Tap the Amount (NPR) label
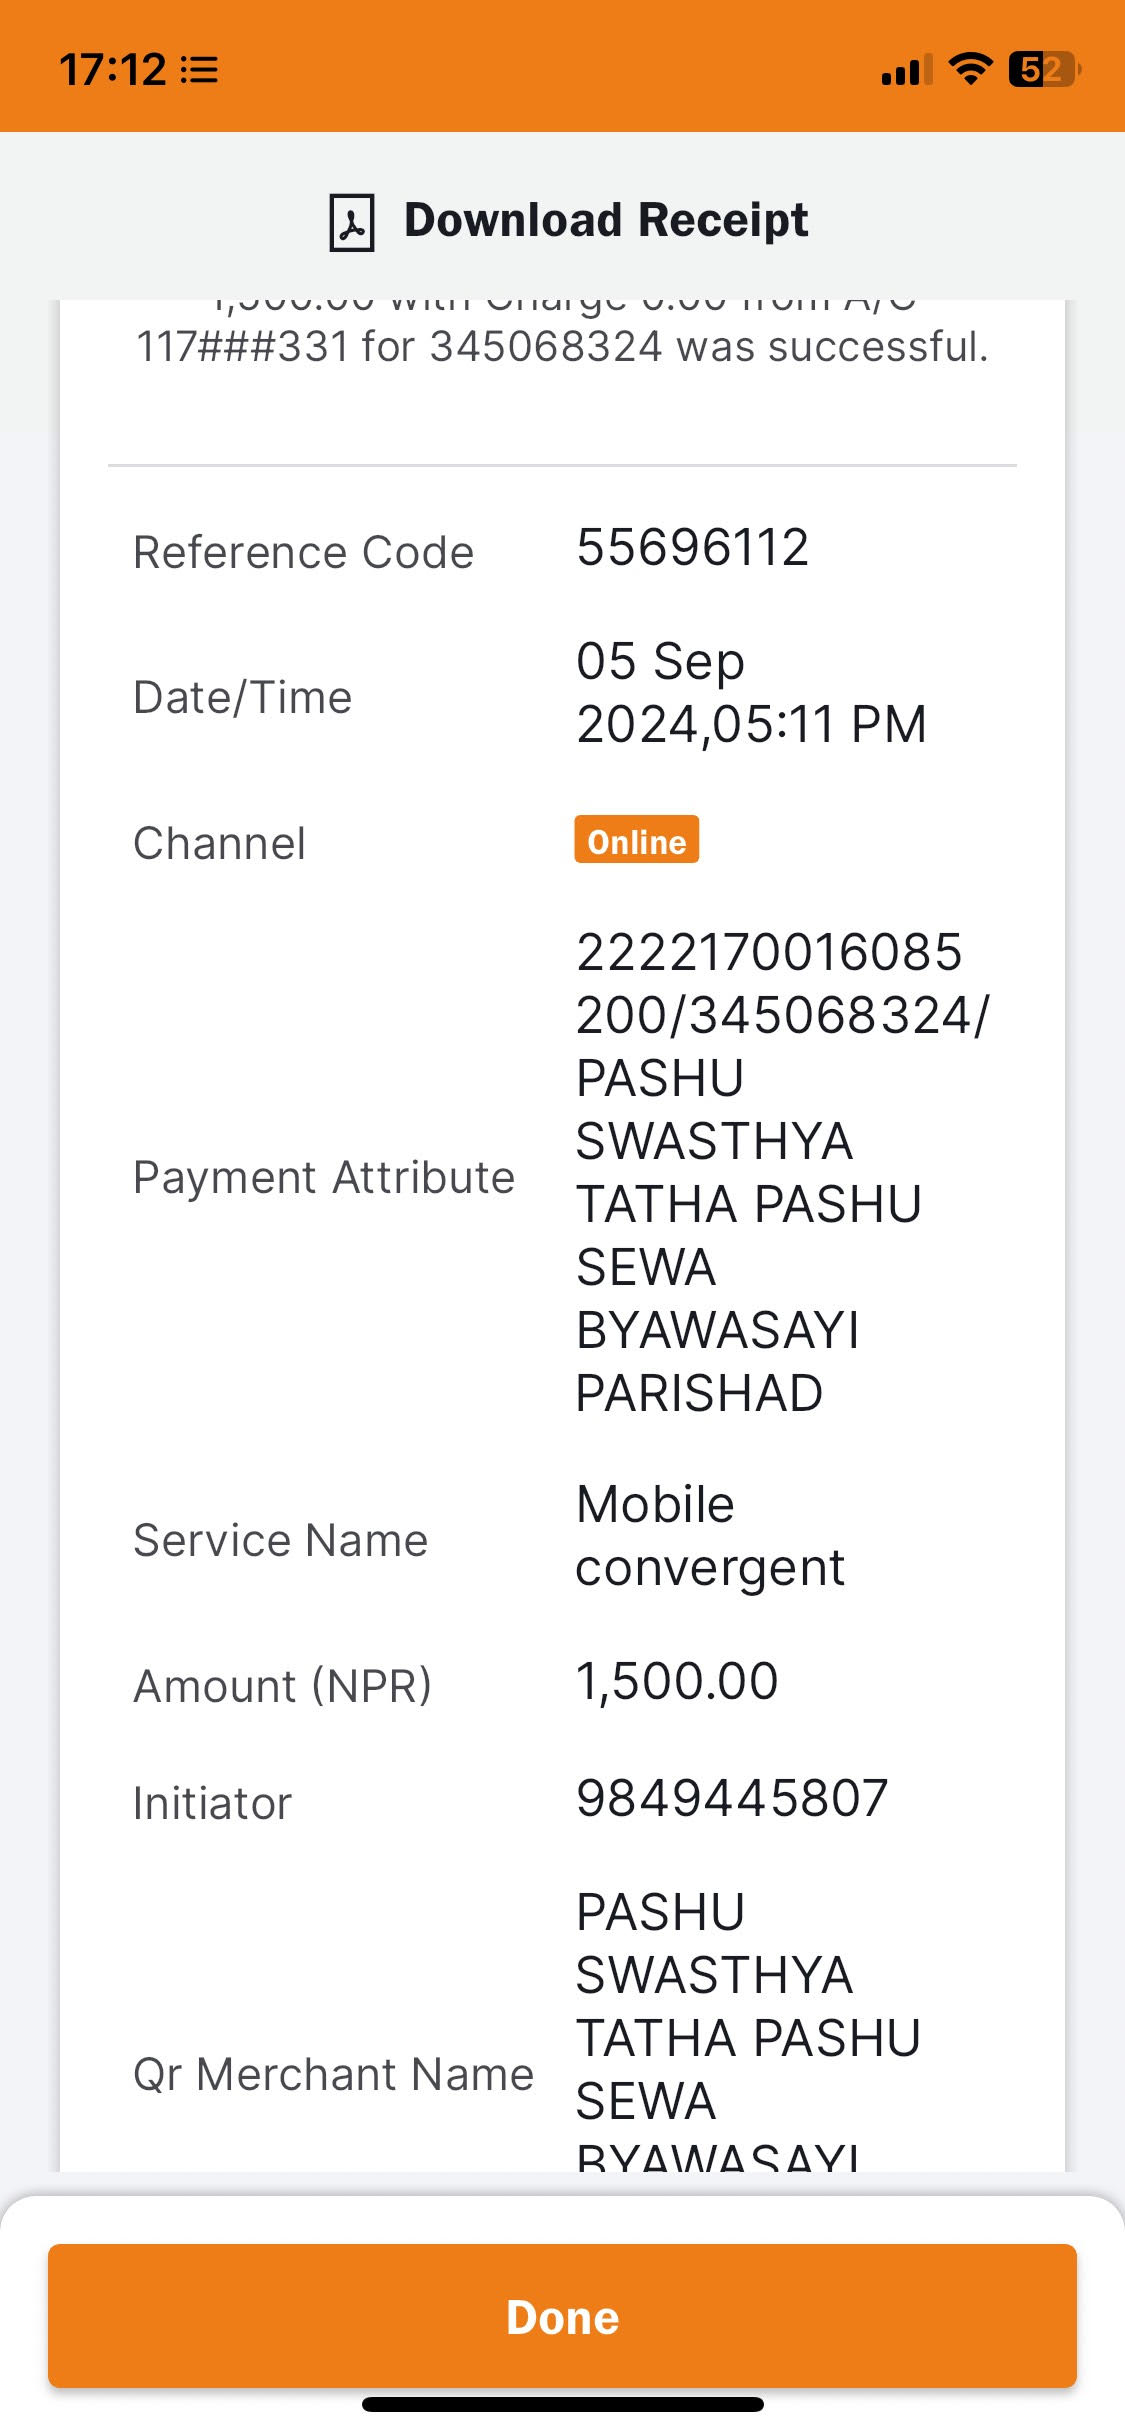Image resolution: width=1125 pixels, height=2436 pixels. pyautogui.click(x=283, y=1686)
